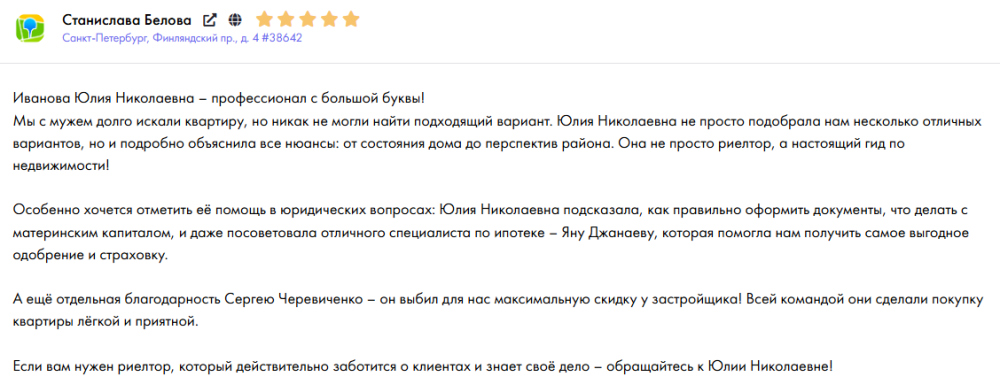Click the paragraph starting with Особенно хочется отметить
The width and height of the screenshot is (1000, 392).
click(491, 233)
